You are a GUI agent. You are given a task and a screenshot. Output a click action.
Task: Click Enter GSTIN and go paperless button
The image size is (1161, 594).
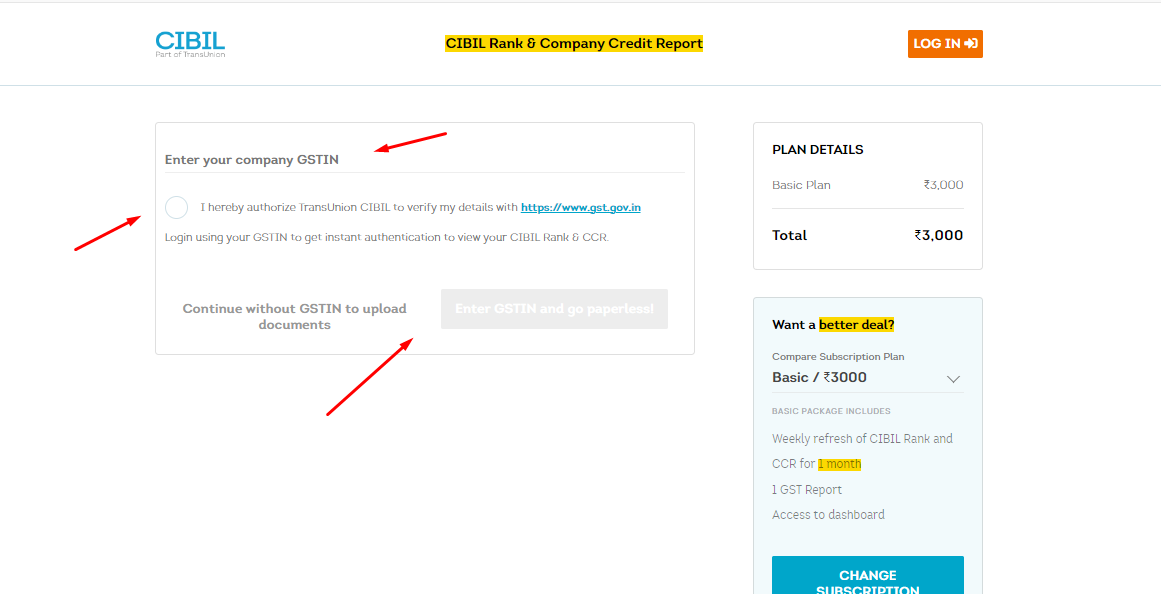tap(554, 309)
